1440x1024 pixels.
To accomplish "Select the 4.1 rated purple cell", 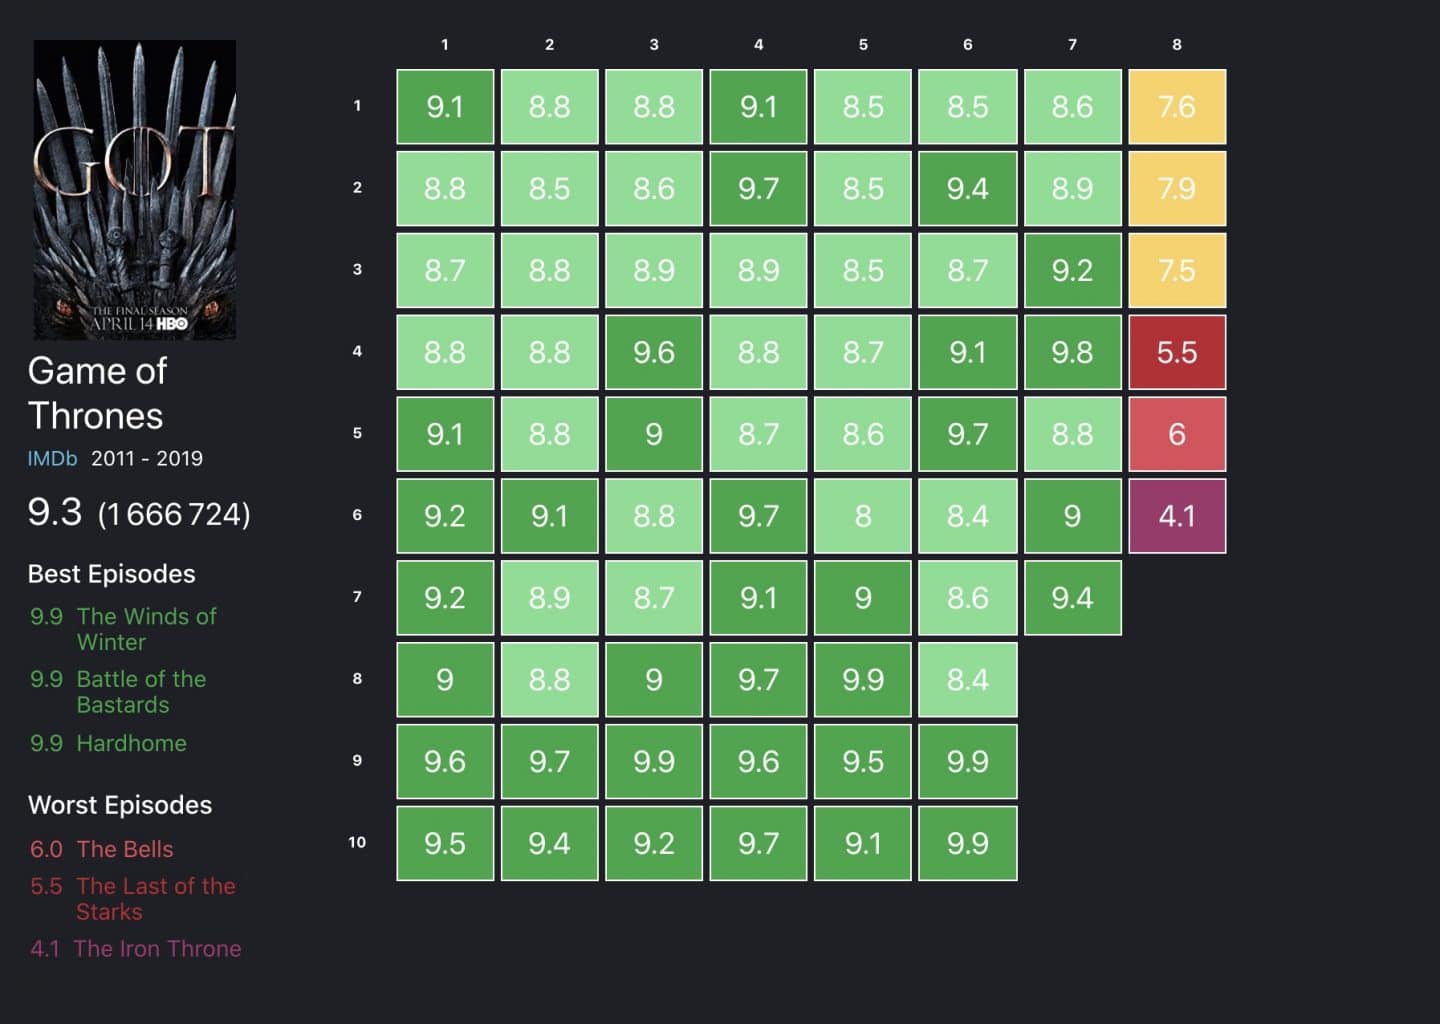I will coord(1177,516).
